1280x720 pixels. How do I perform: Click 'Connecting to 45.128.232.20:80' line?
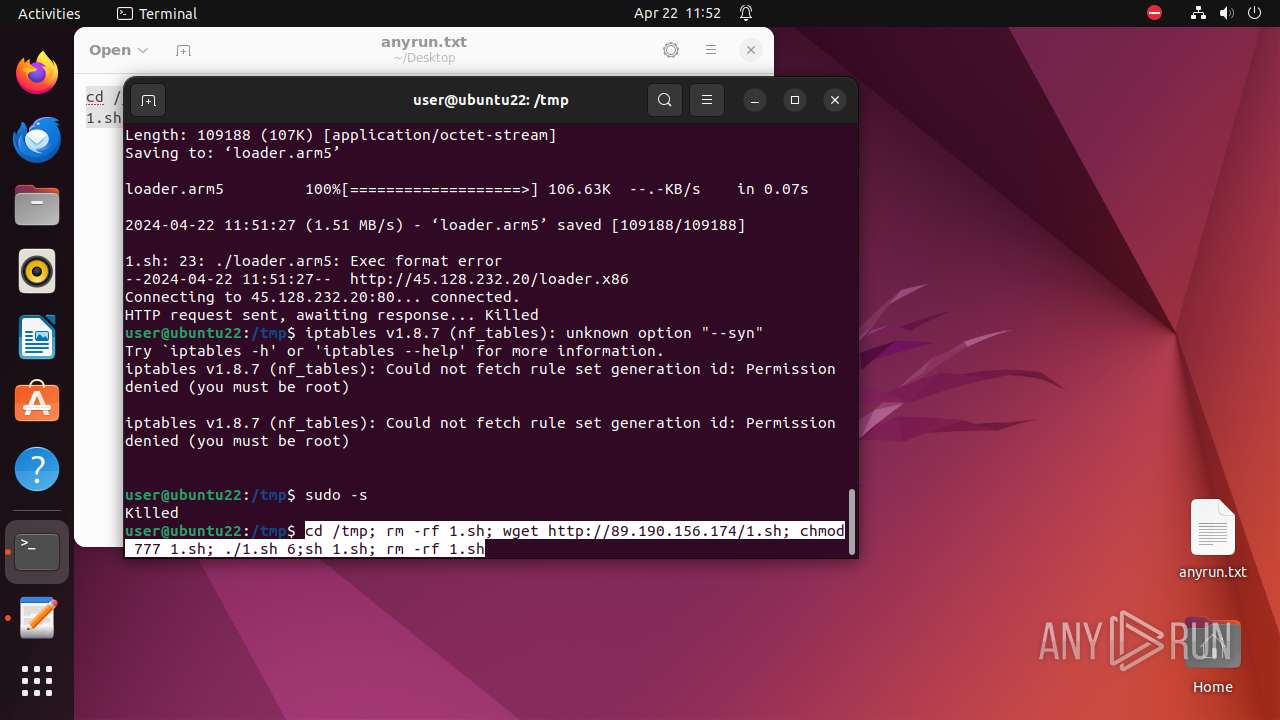point(322,297)
